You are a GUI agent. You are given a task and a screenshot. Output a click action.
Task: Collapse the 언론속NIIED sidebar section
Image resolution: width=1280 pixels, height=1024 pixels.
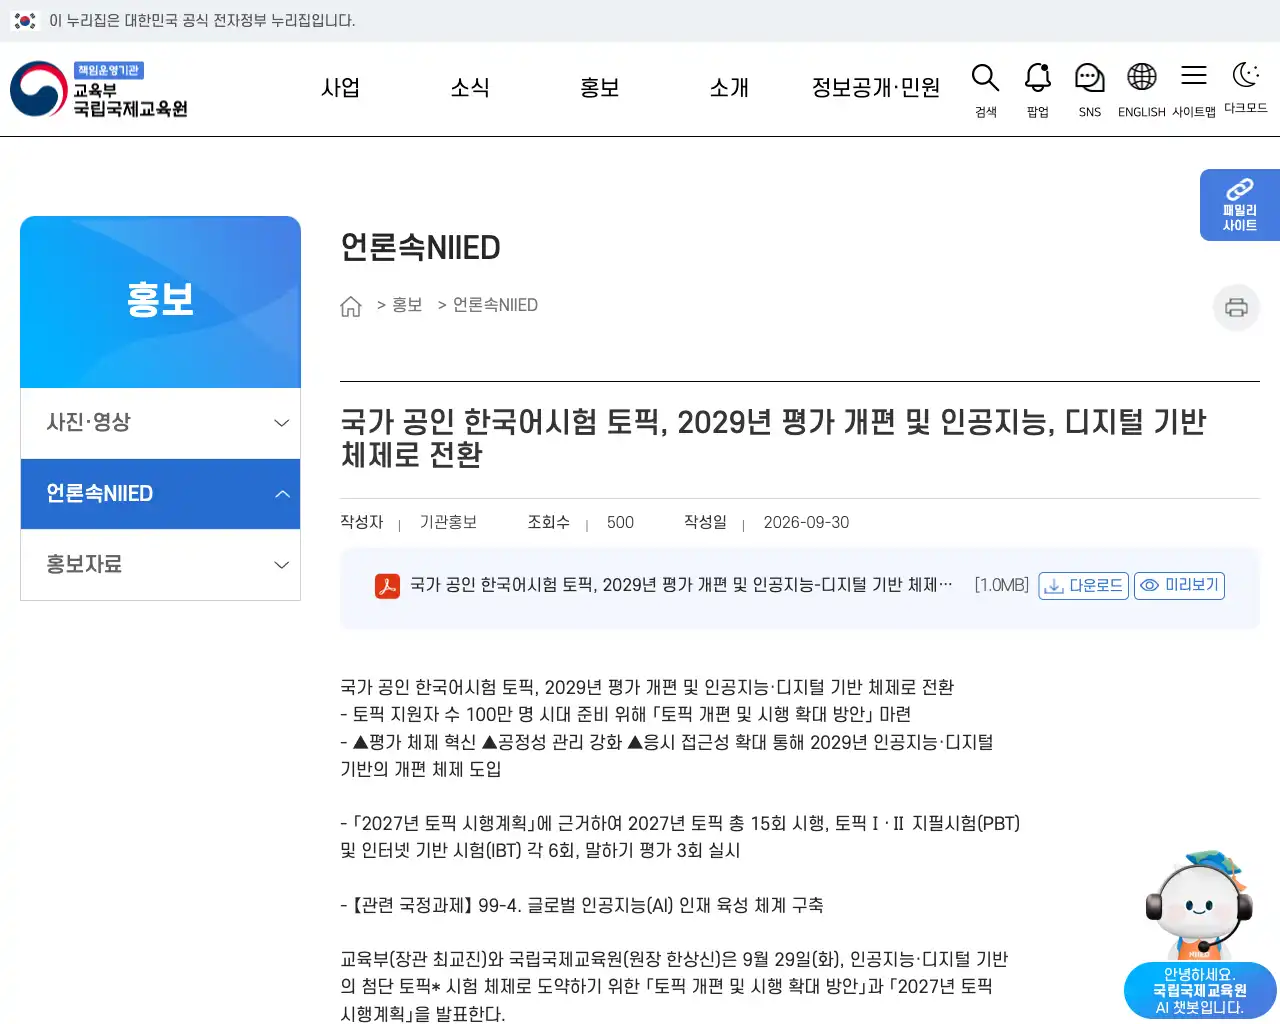click(x=160, y=494)
